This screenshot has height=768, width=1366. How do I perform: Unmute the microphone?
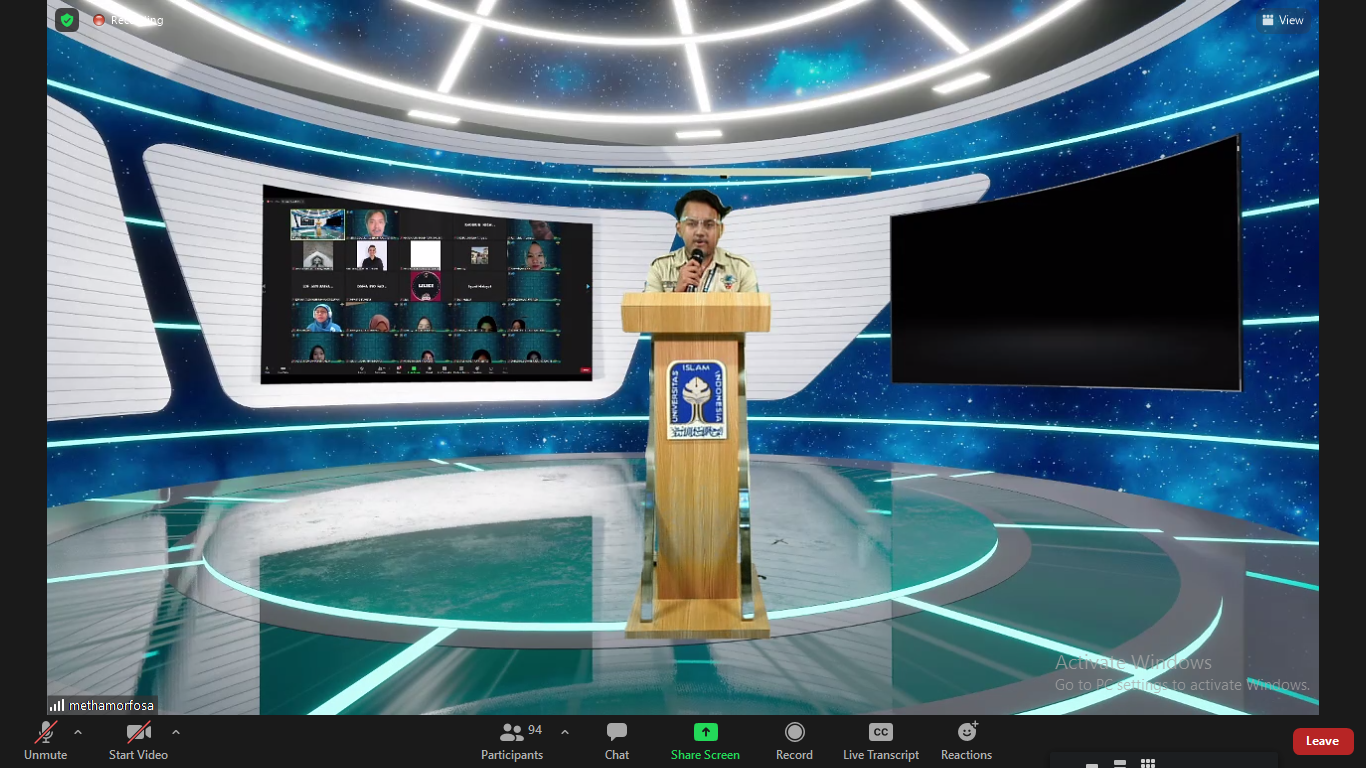pyautogui.click(x=46, y=741)
